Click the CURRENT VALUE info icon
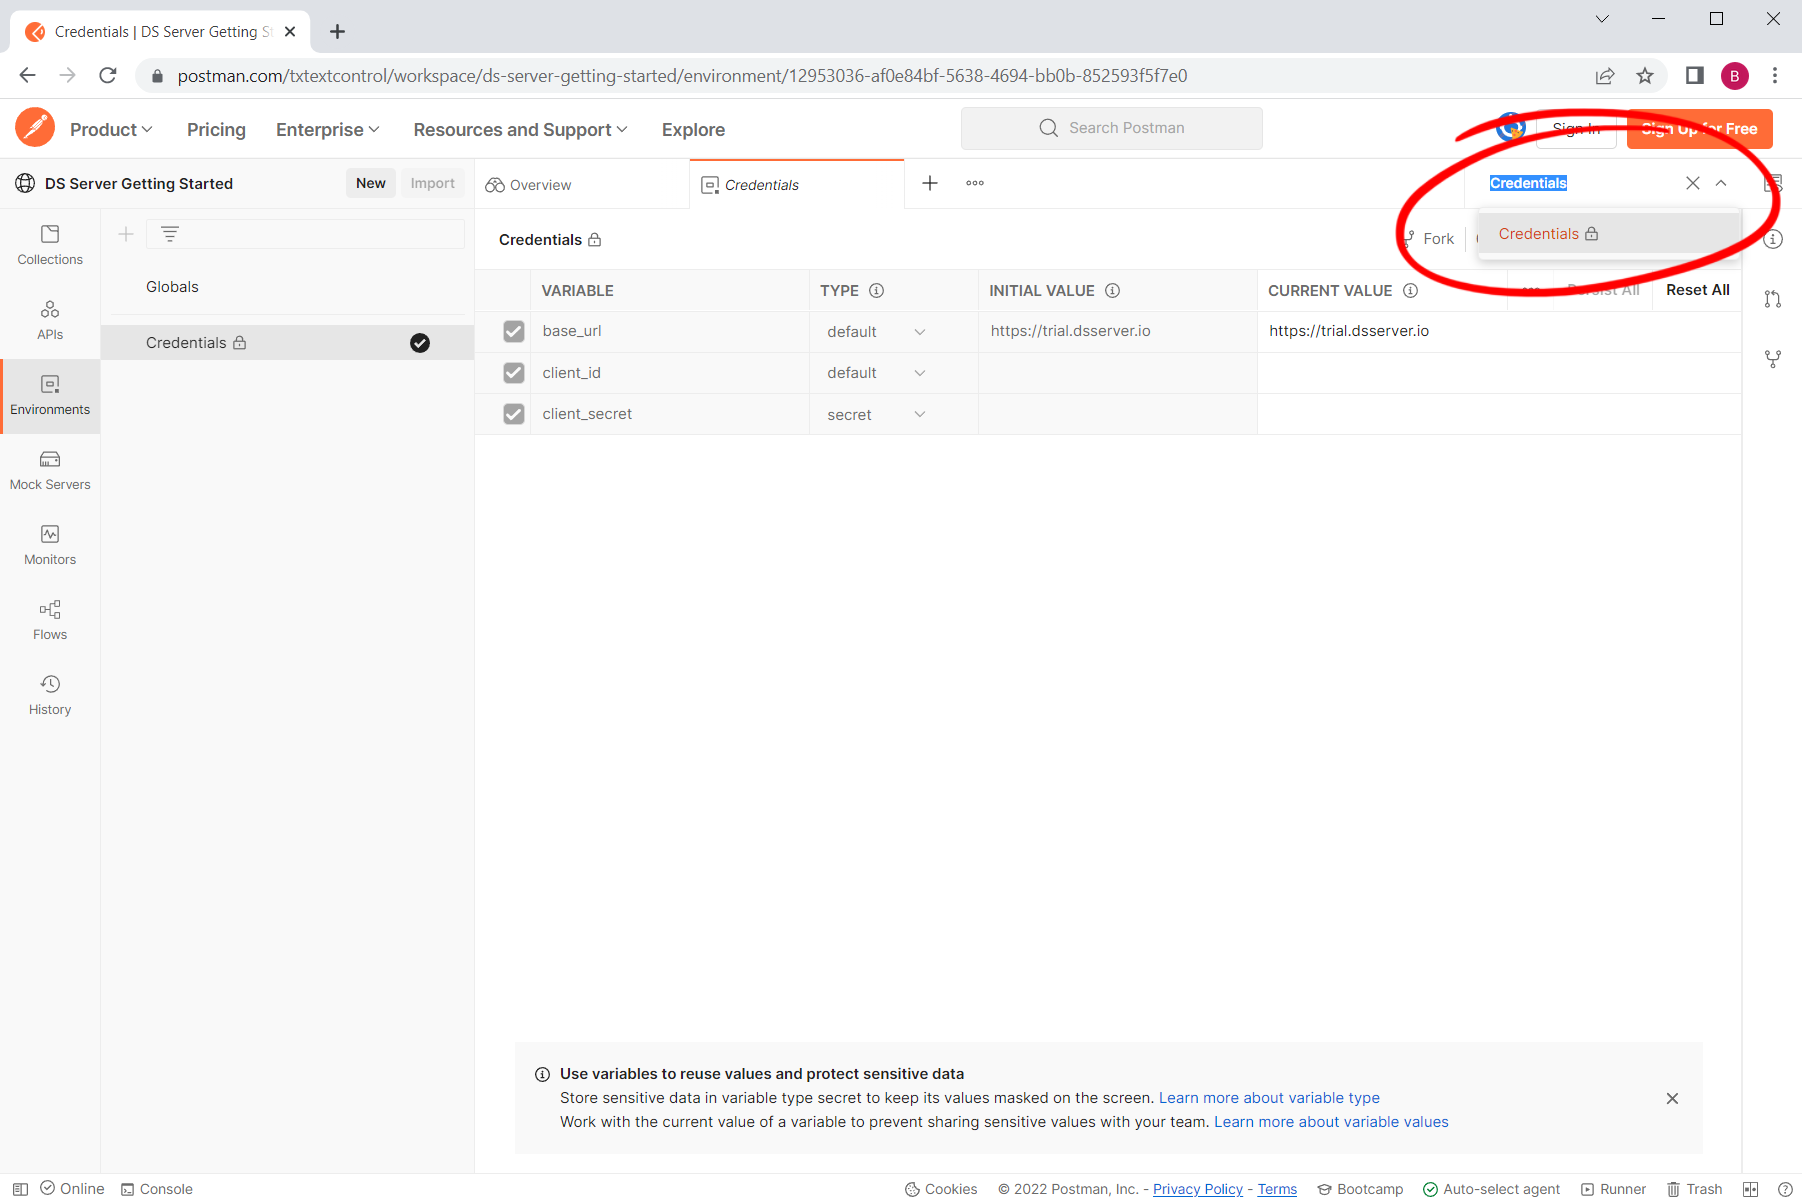Screen dimensions: 1802x1204 1410,291
